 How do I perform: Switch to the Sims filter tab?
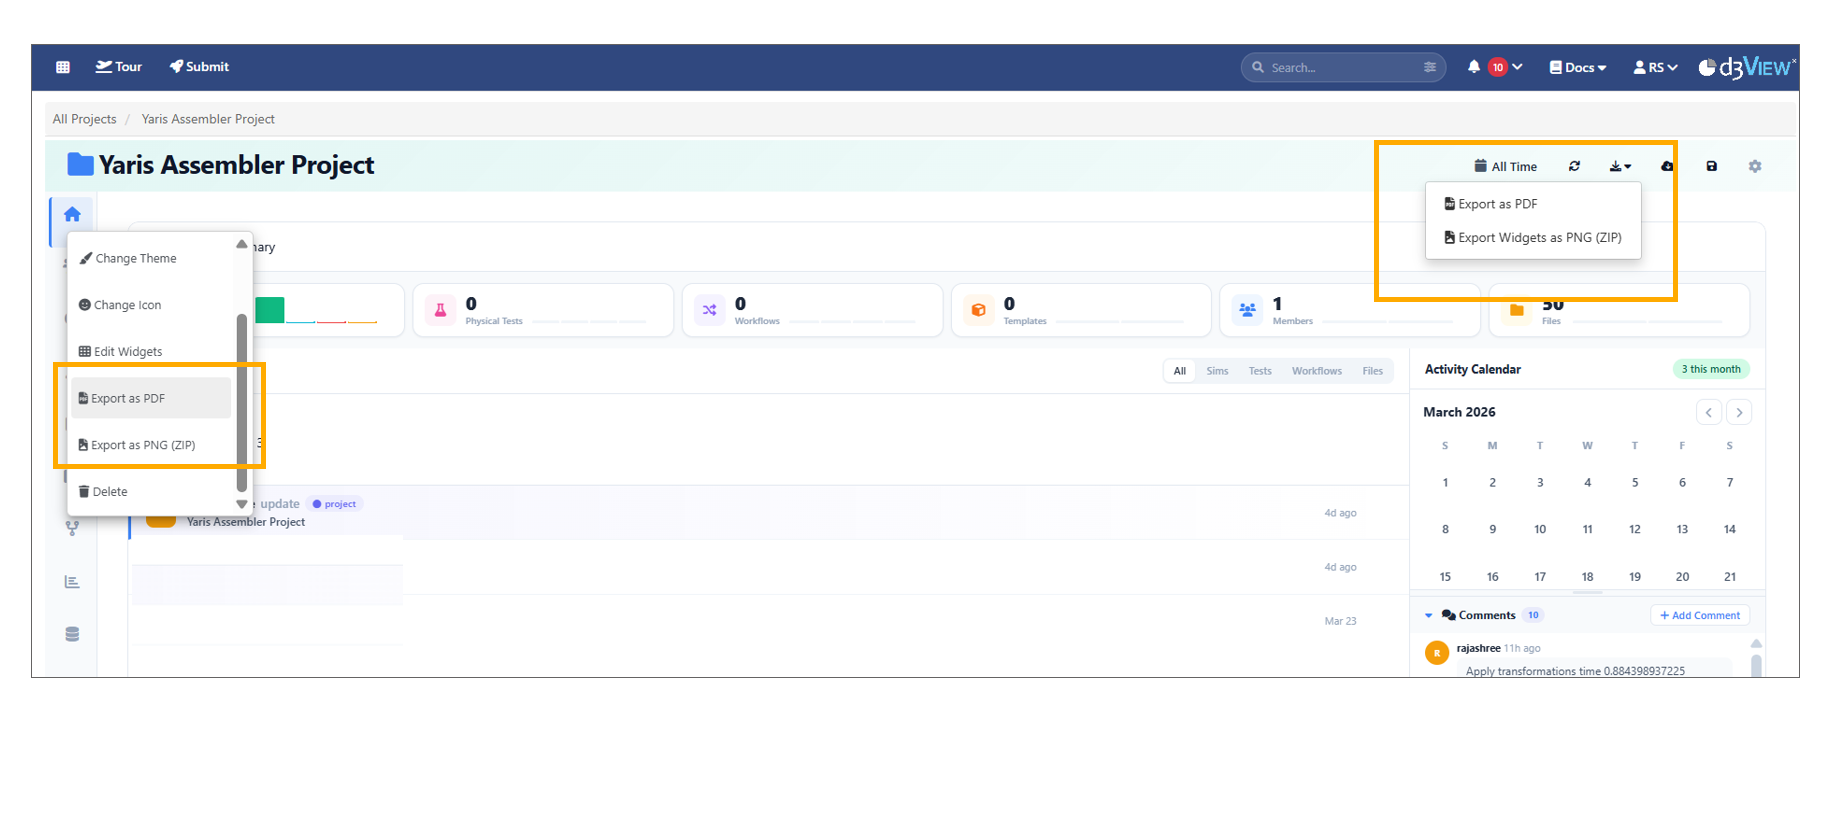1216,371
